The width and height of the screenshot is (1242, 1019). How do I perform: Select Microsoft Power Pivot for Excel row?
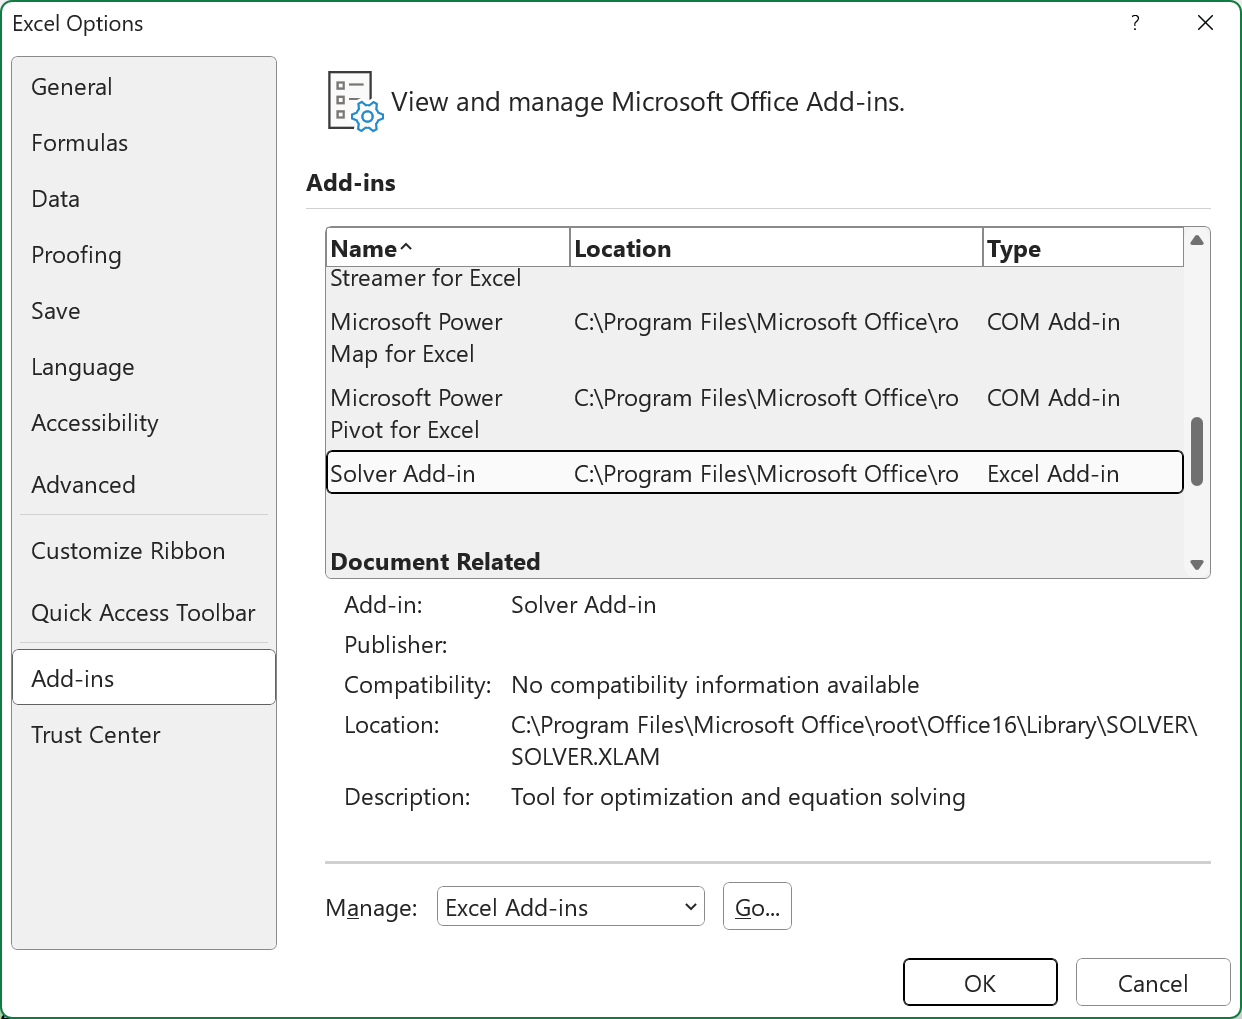pos(755,414)
